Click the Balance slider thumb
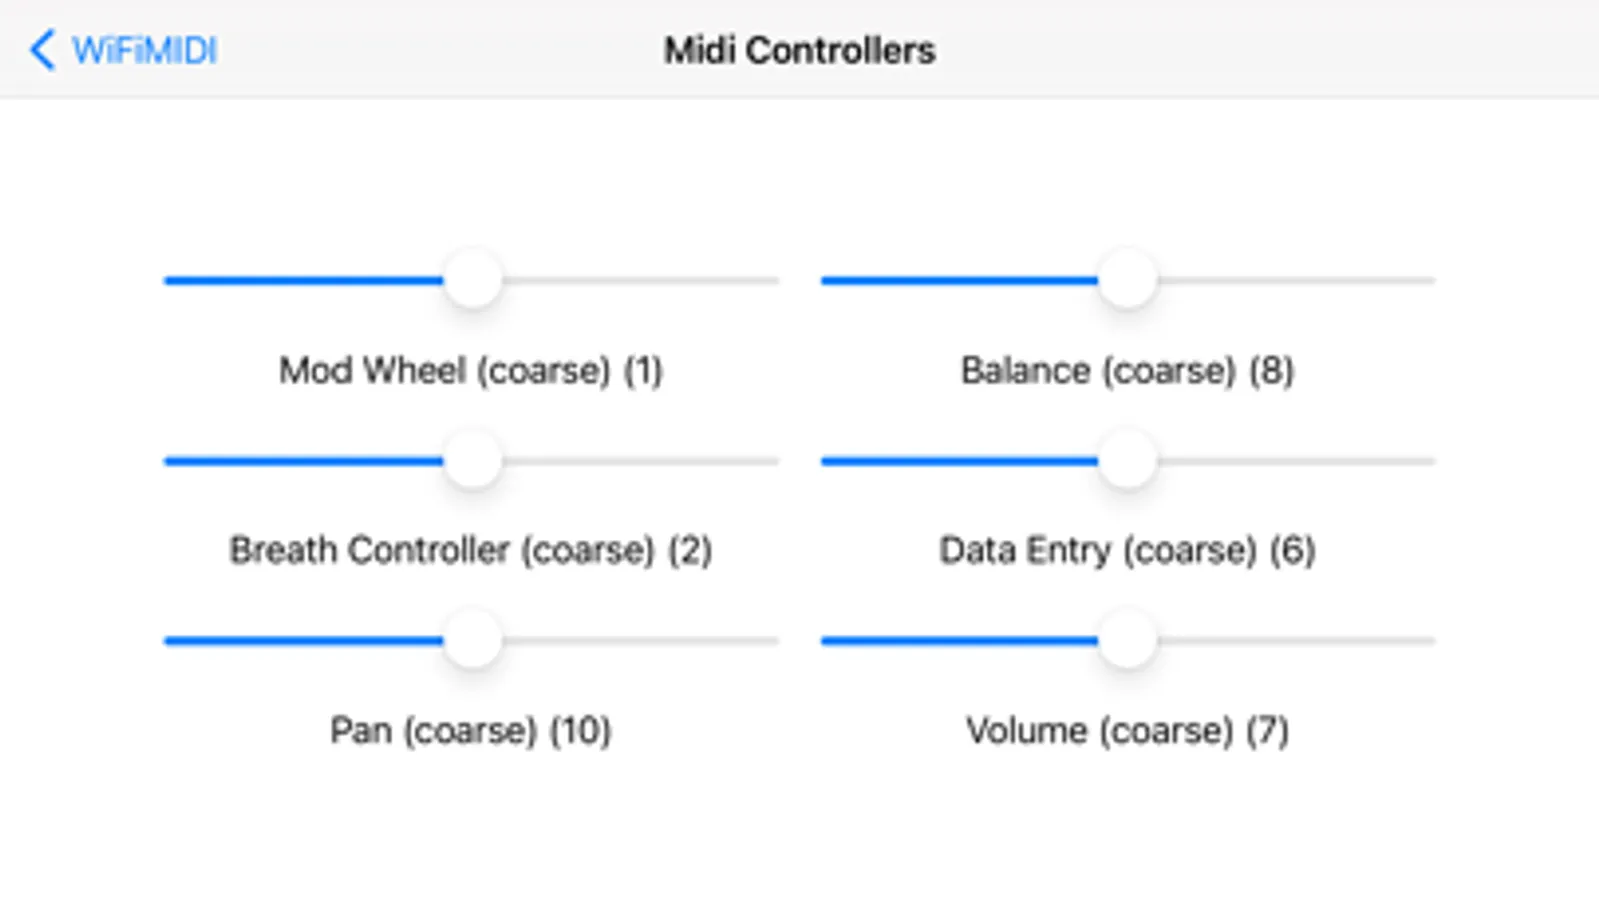This screenshot has width=1599, height=900. tap(1127, 280)
